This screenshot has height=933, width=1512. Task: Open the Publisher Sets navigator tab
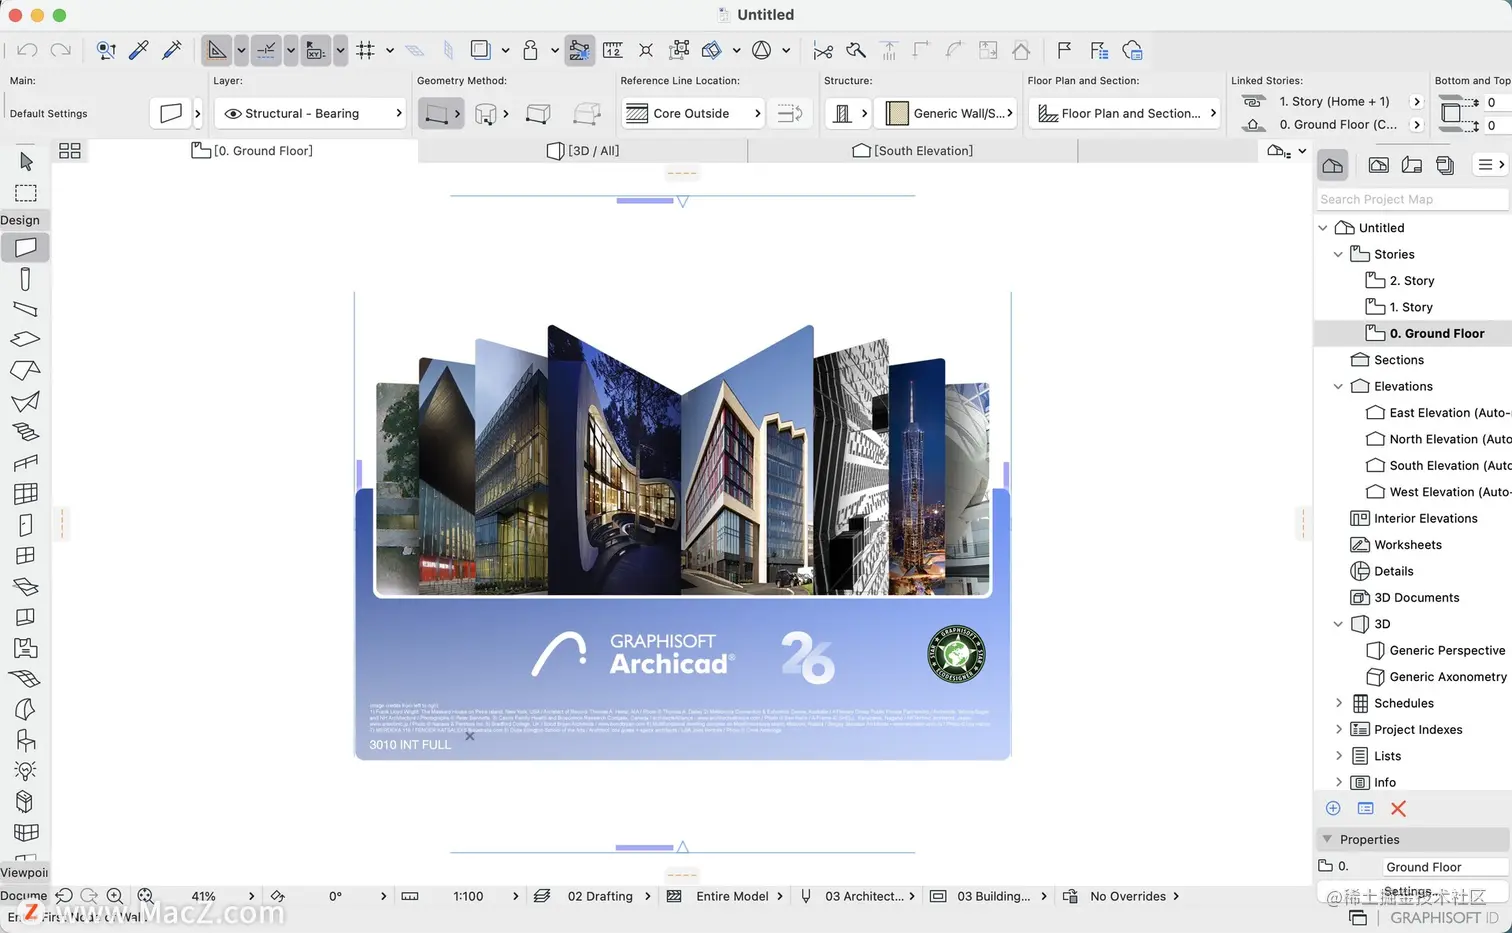pyautogui.click(x=1445, y=165)
